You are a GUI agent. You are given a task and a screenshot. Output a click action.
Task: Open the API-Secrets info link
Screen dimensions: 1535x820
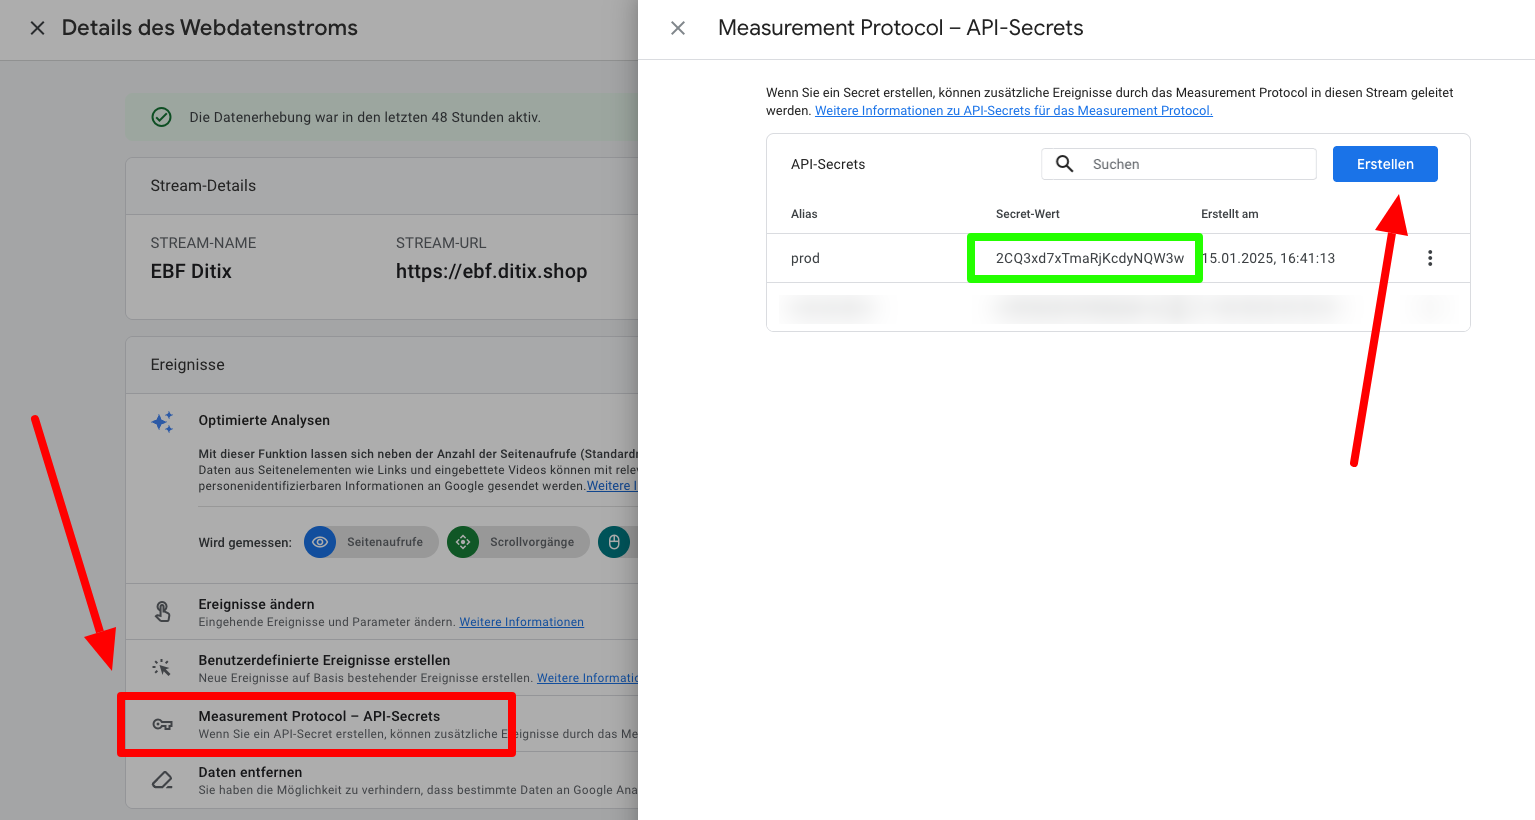coord(1013,111)
